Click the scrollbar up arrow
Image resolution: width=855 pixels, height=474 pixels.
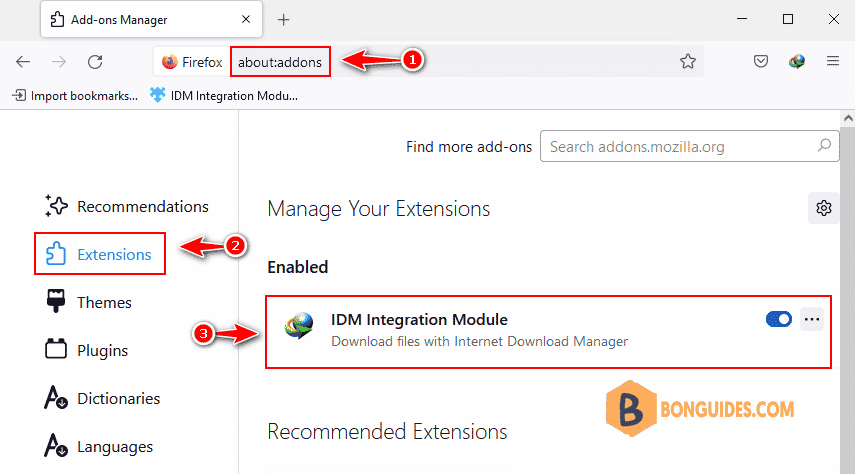(847, 118)
